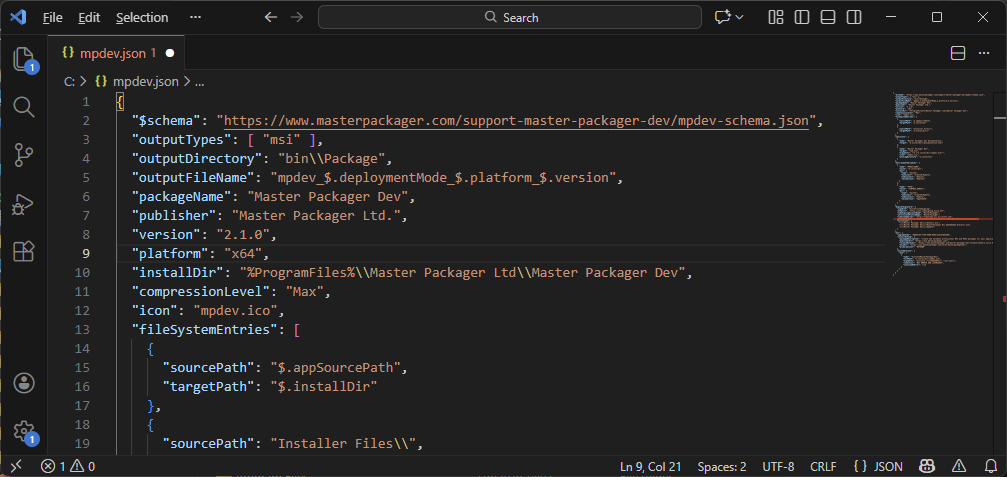The width and height of the screenshot is (1007, 477).
Task: Open the Copilot chat icon
Action: 724,17
